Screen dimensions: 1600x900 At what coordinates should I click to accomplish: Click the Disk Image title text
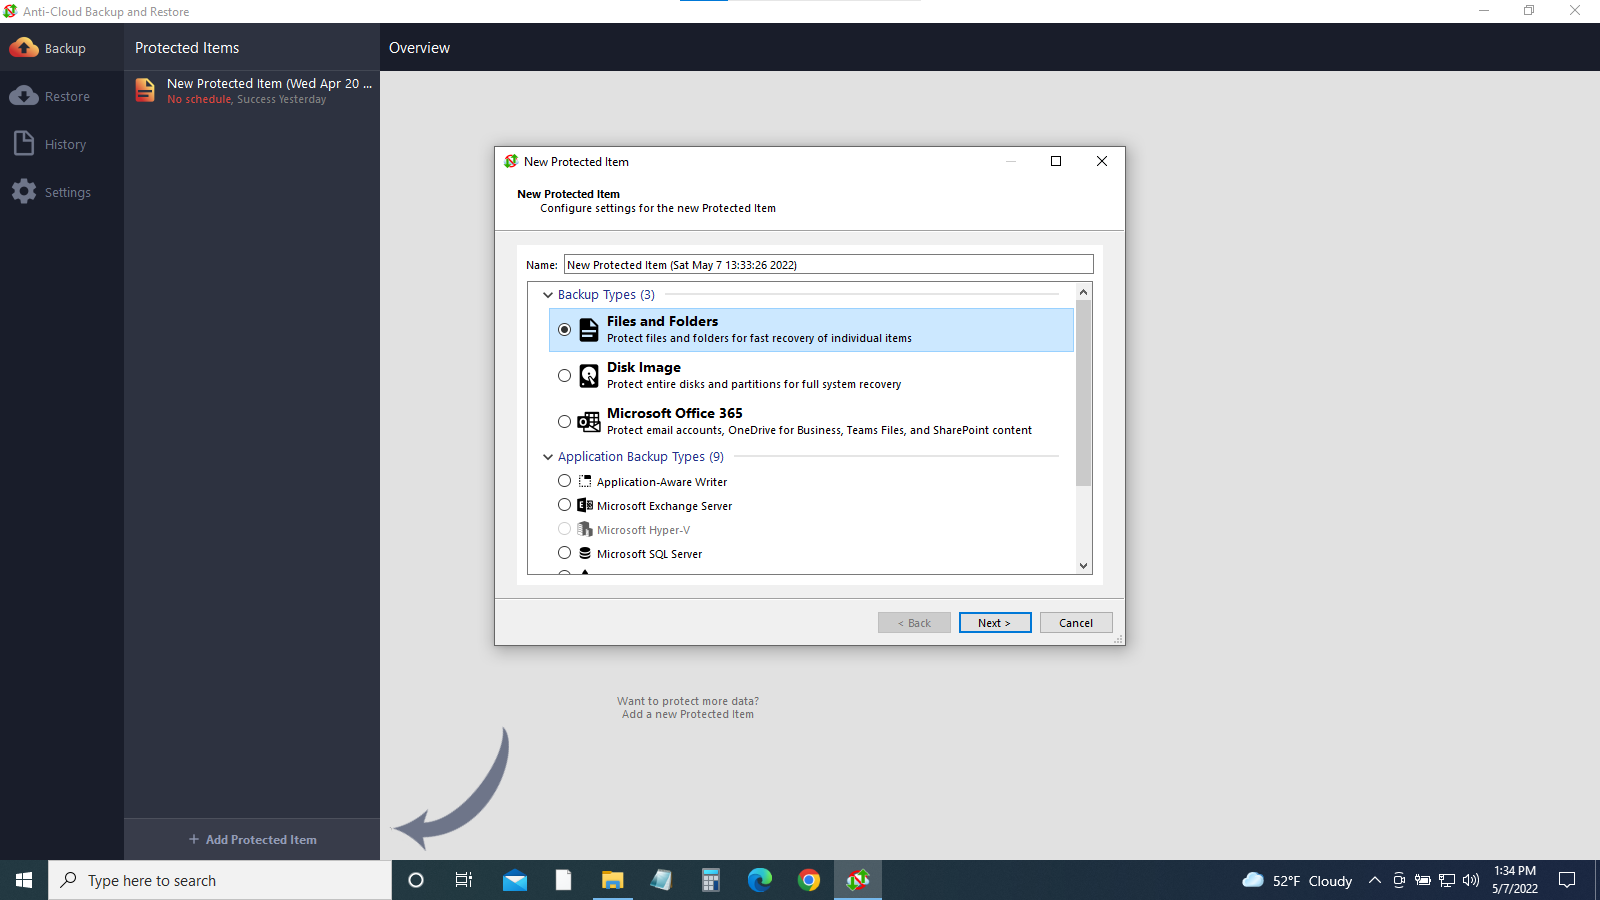[x=644, y=367]
